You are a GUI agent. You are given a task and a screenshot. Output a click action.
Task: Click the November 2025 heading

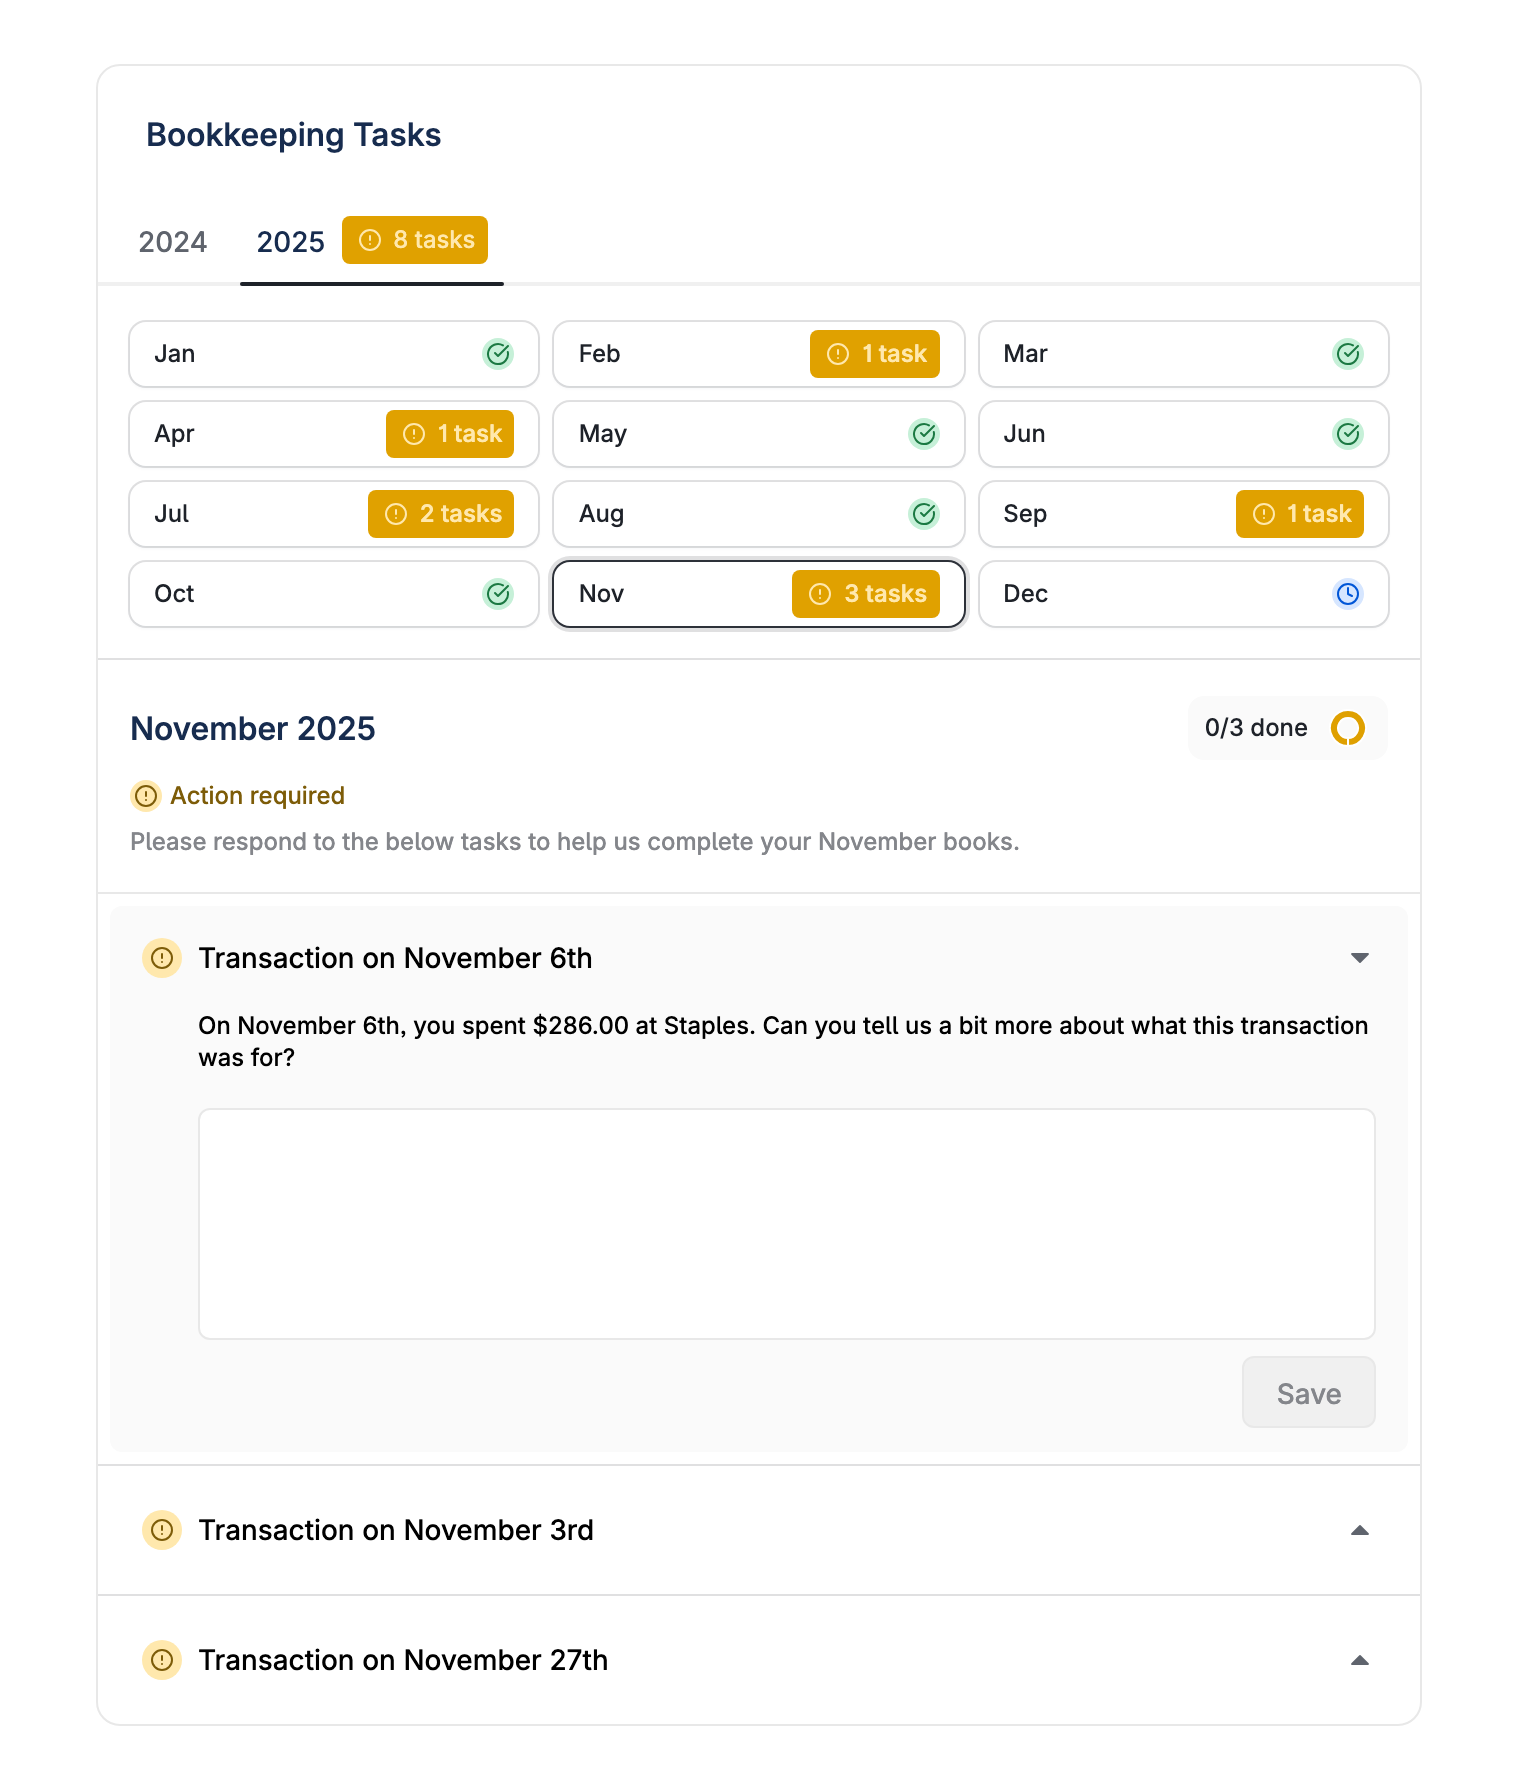click(x=253, y=729)
